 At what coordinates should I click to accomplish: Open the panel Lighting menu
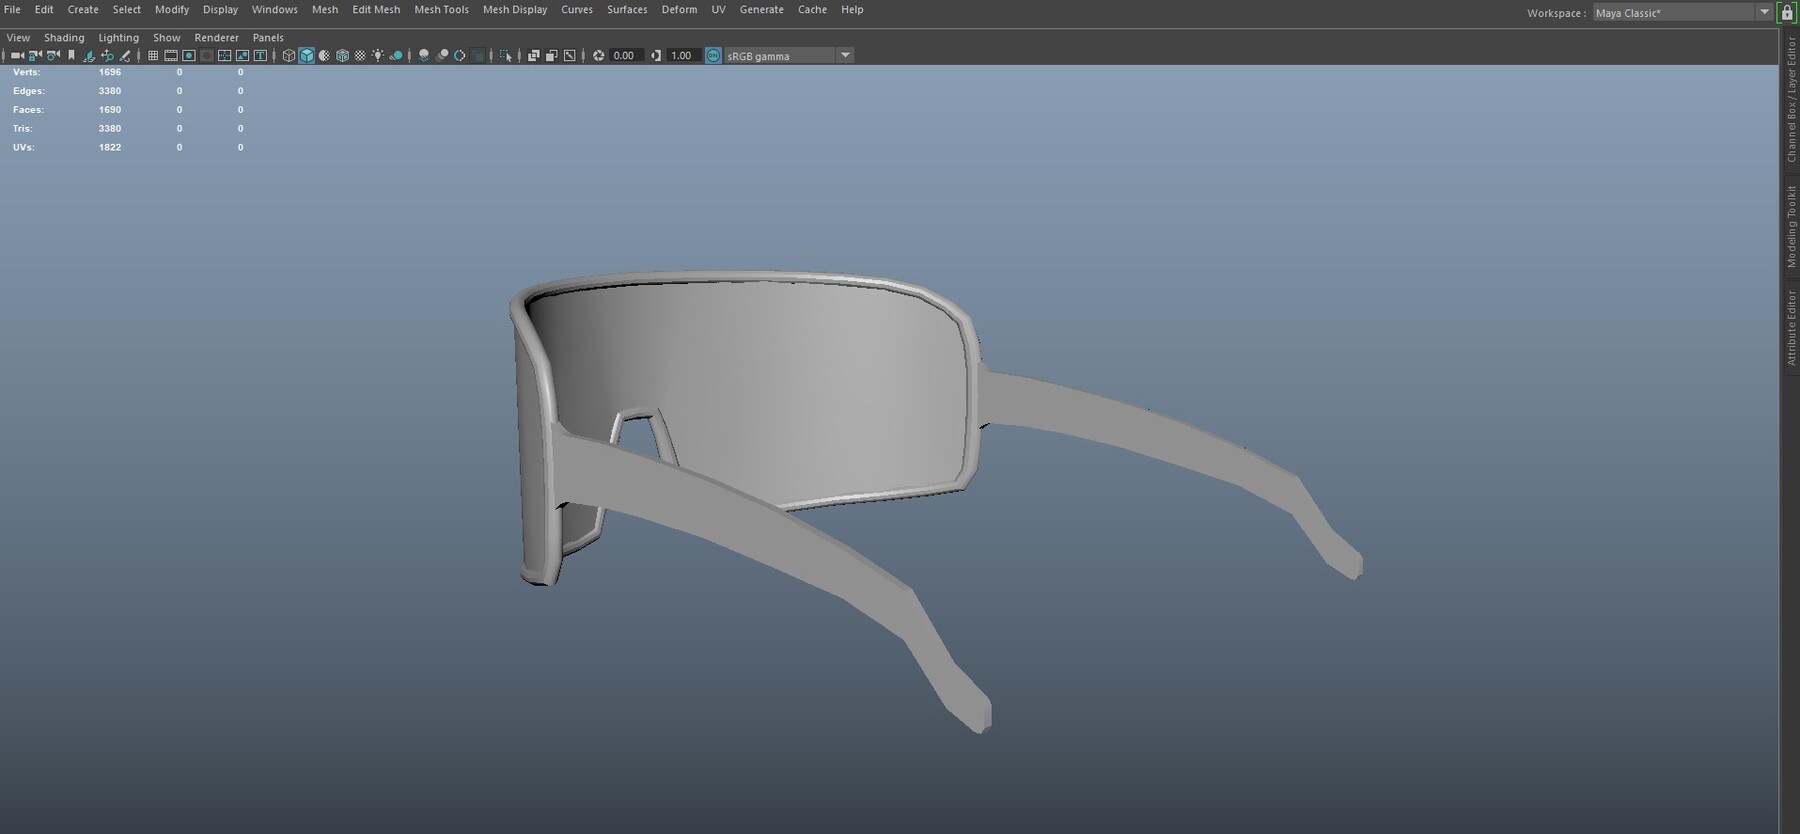118,37
